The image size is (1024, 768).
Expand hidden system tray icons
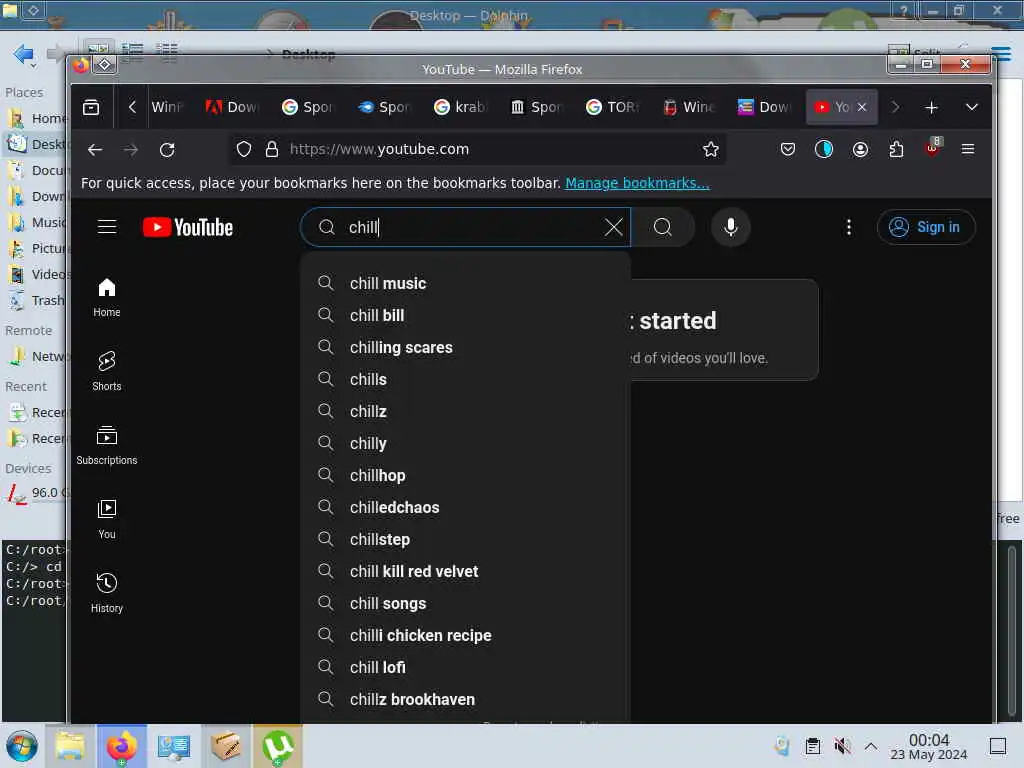[x=871, y=746]
